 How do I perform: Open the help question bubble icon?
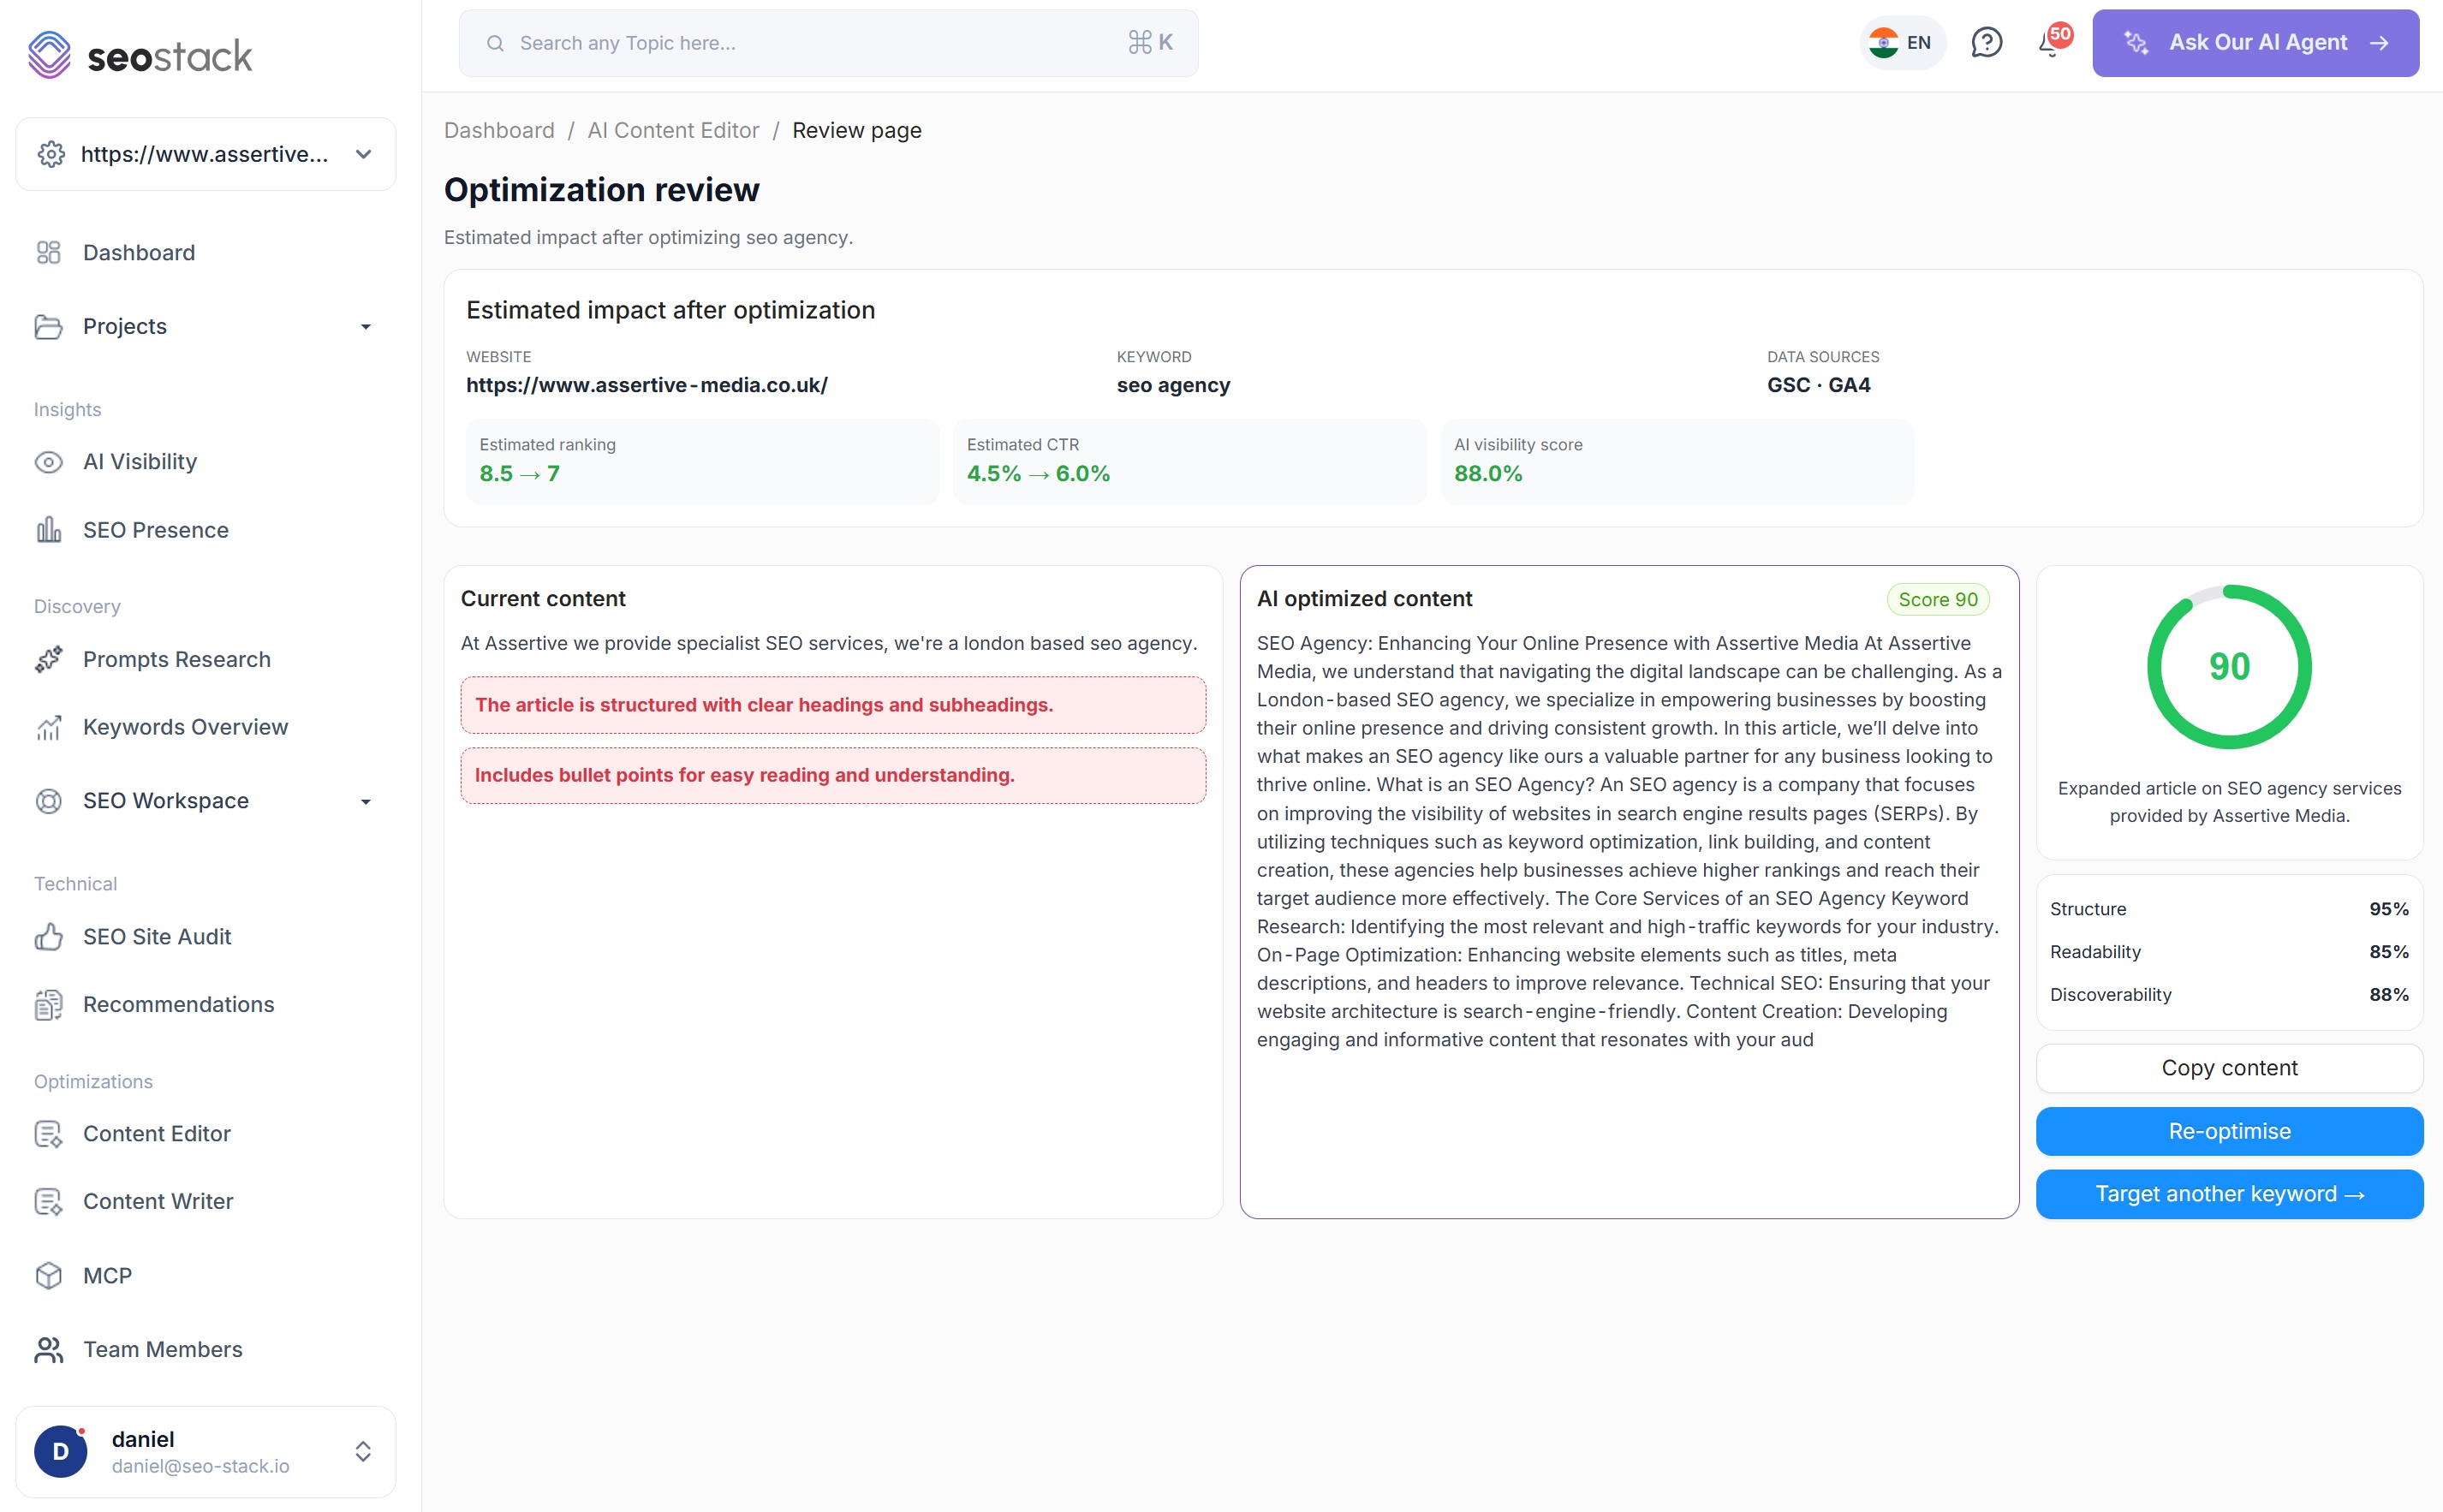pyautogui.click(x=1986, y=42)
